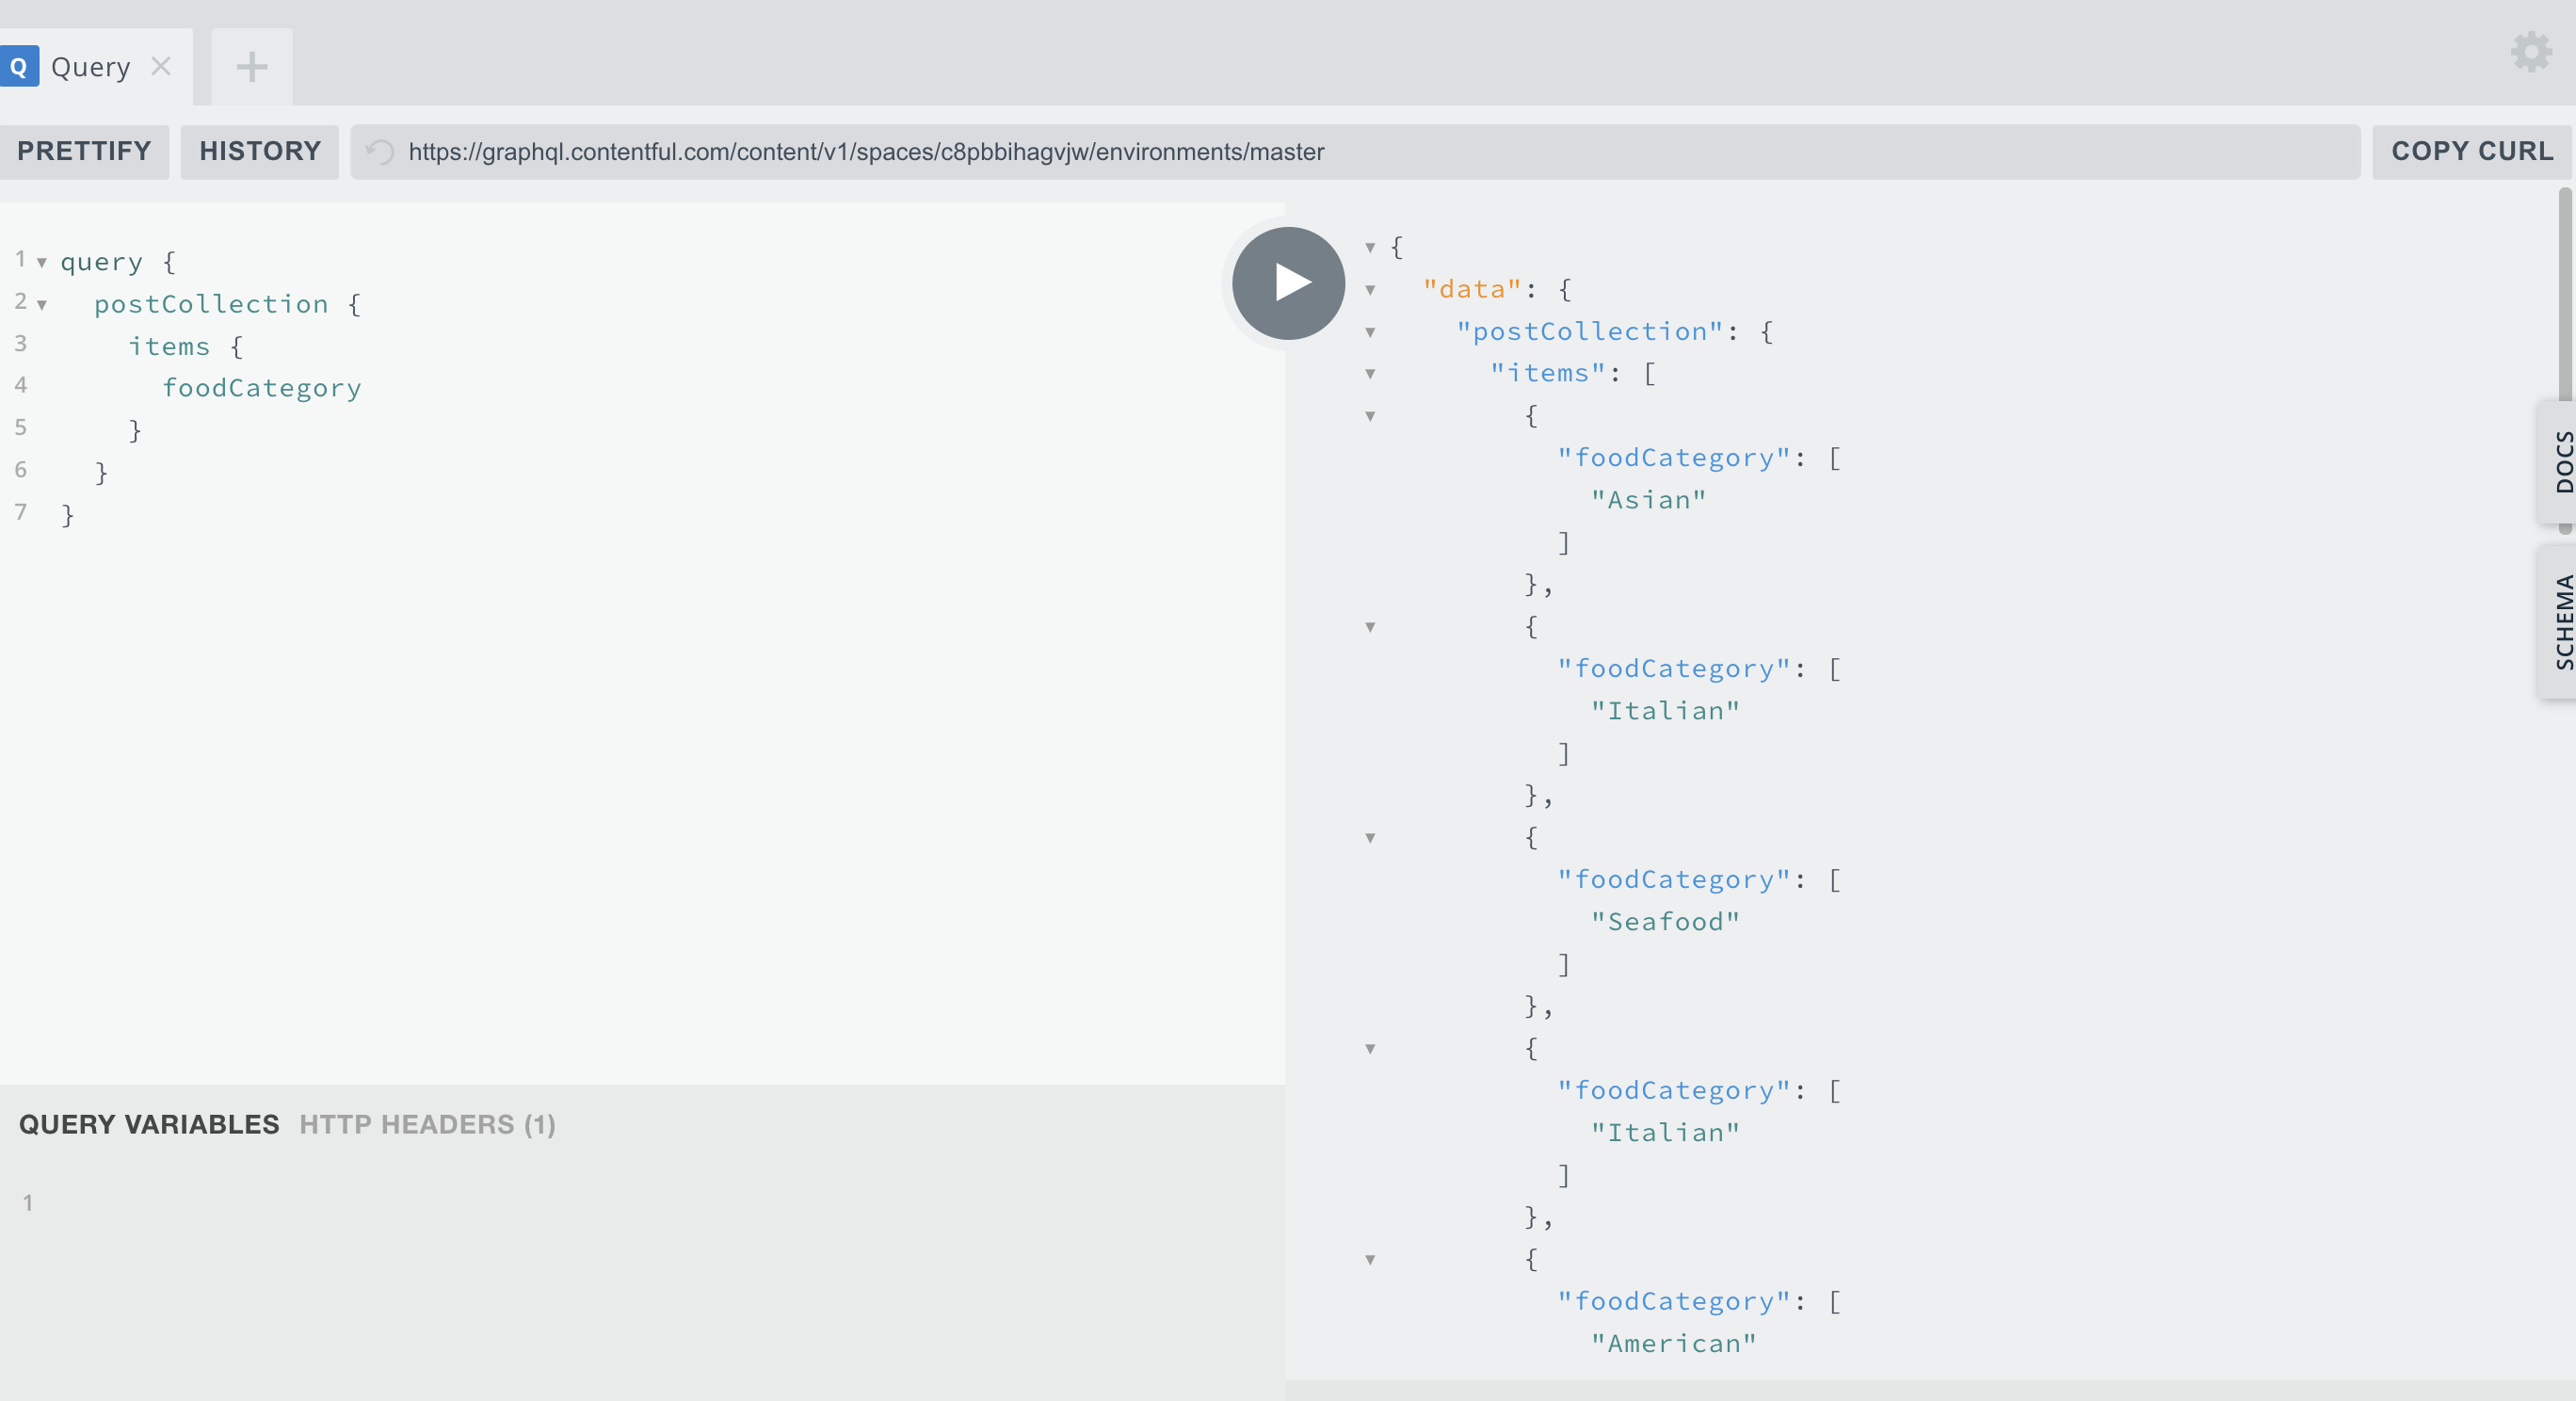Fold the postCollection block on editor line 2
The image size is (2576, 1401).
coord(42,305)
